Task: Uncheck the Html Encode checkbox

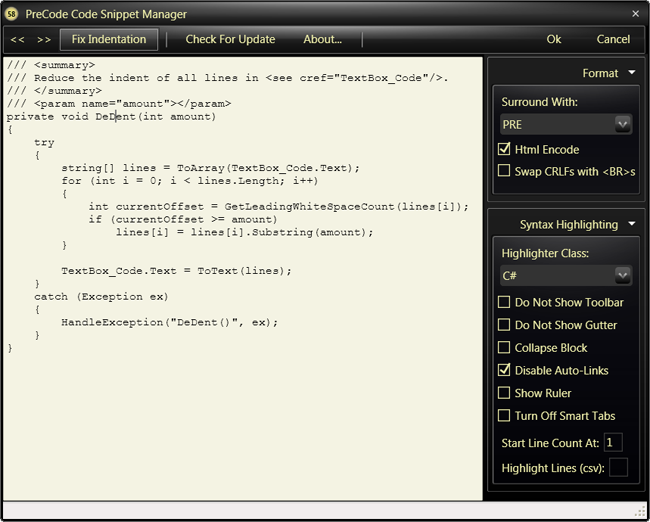Action: (504, 149)
